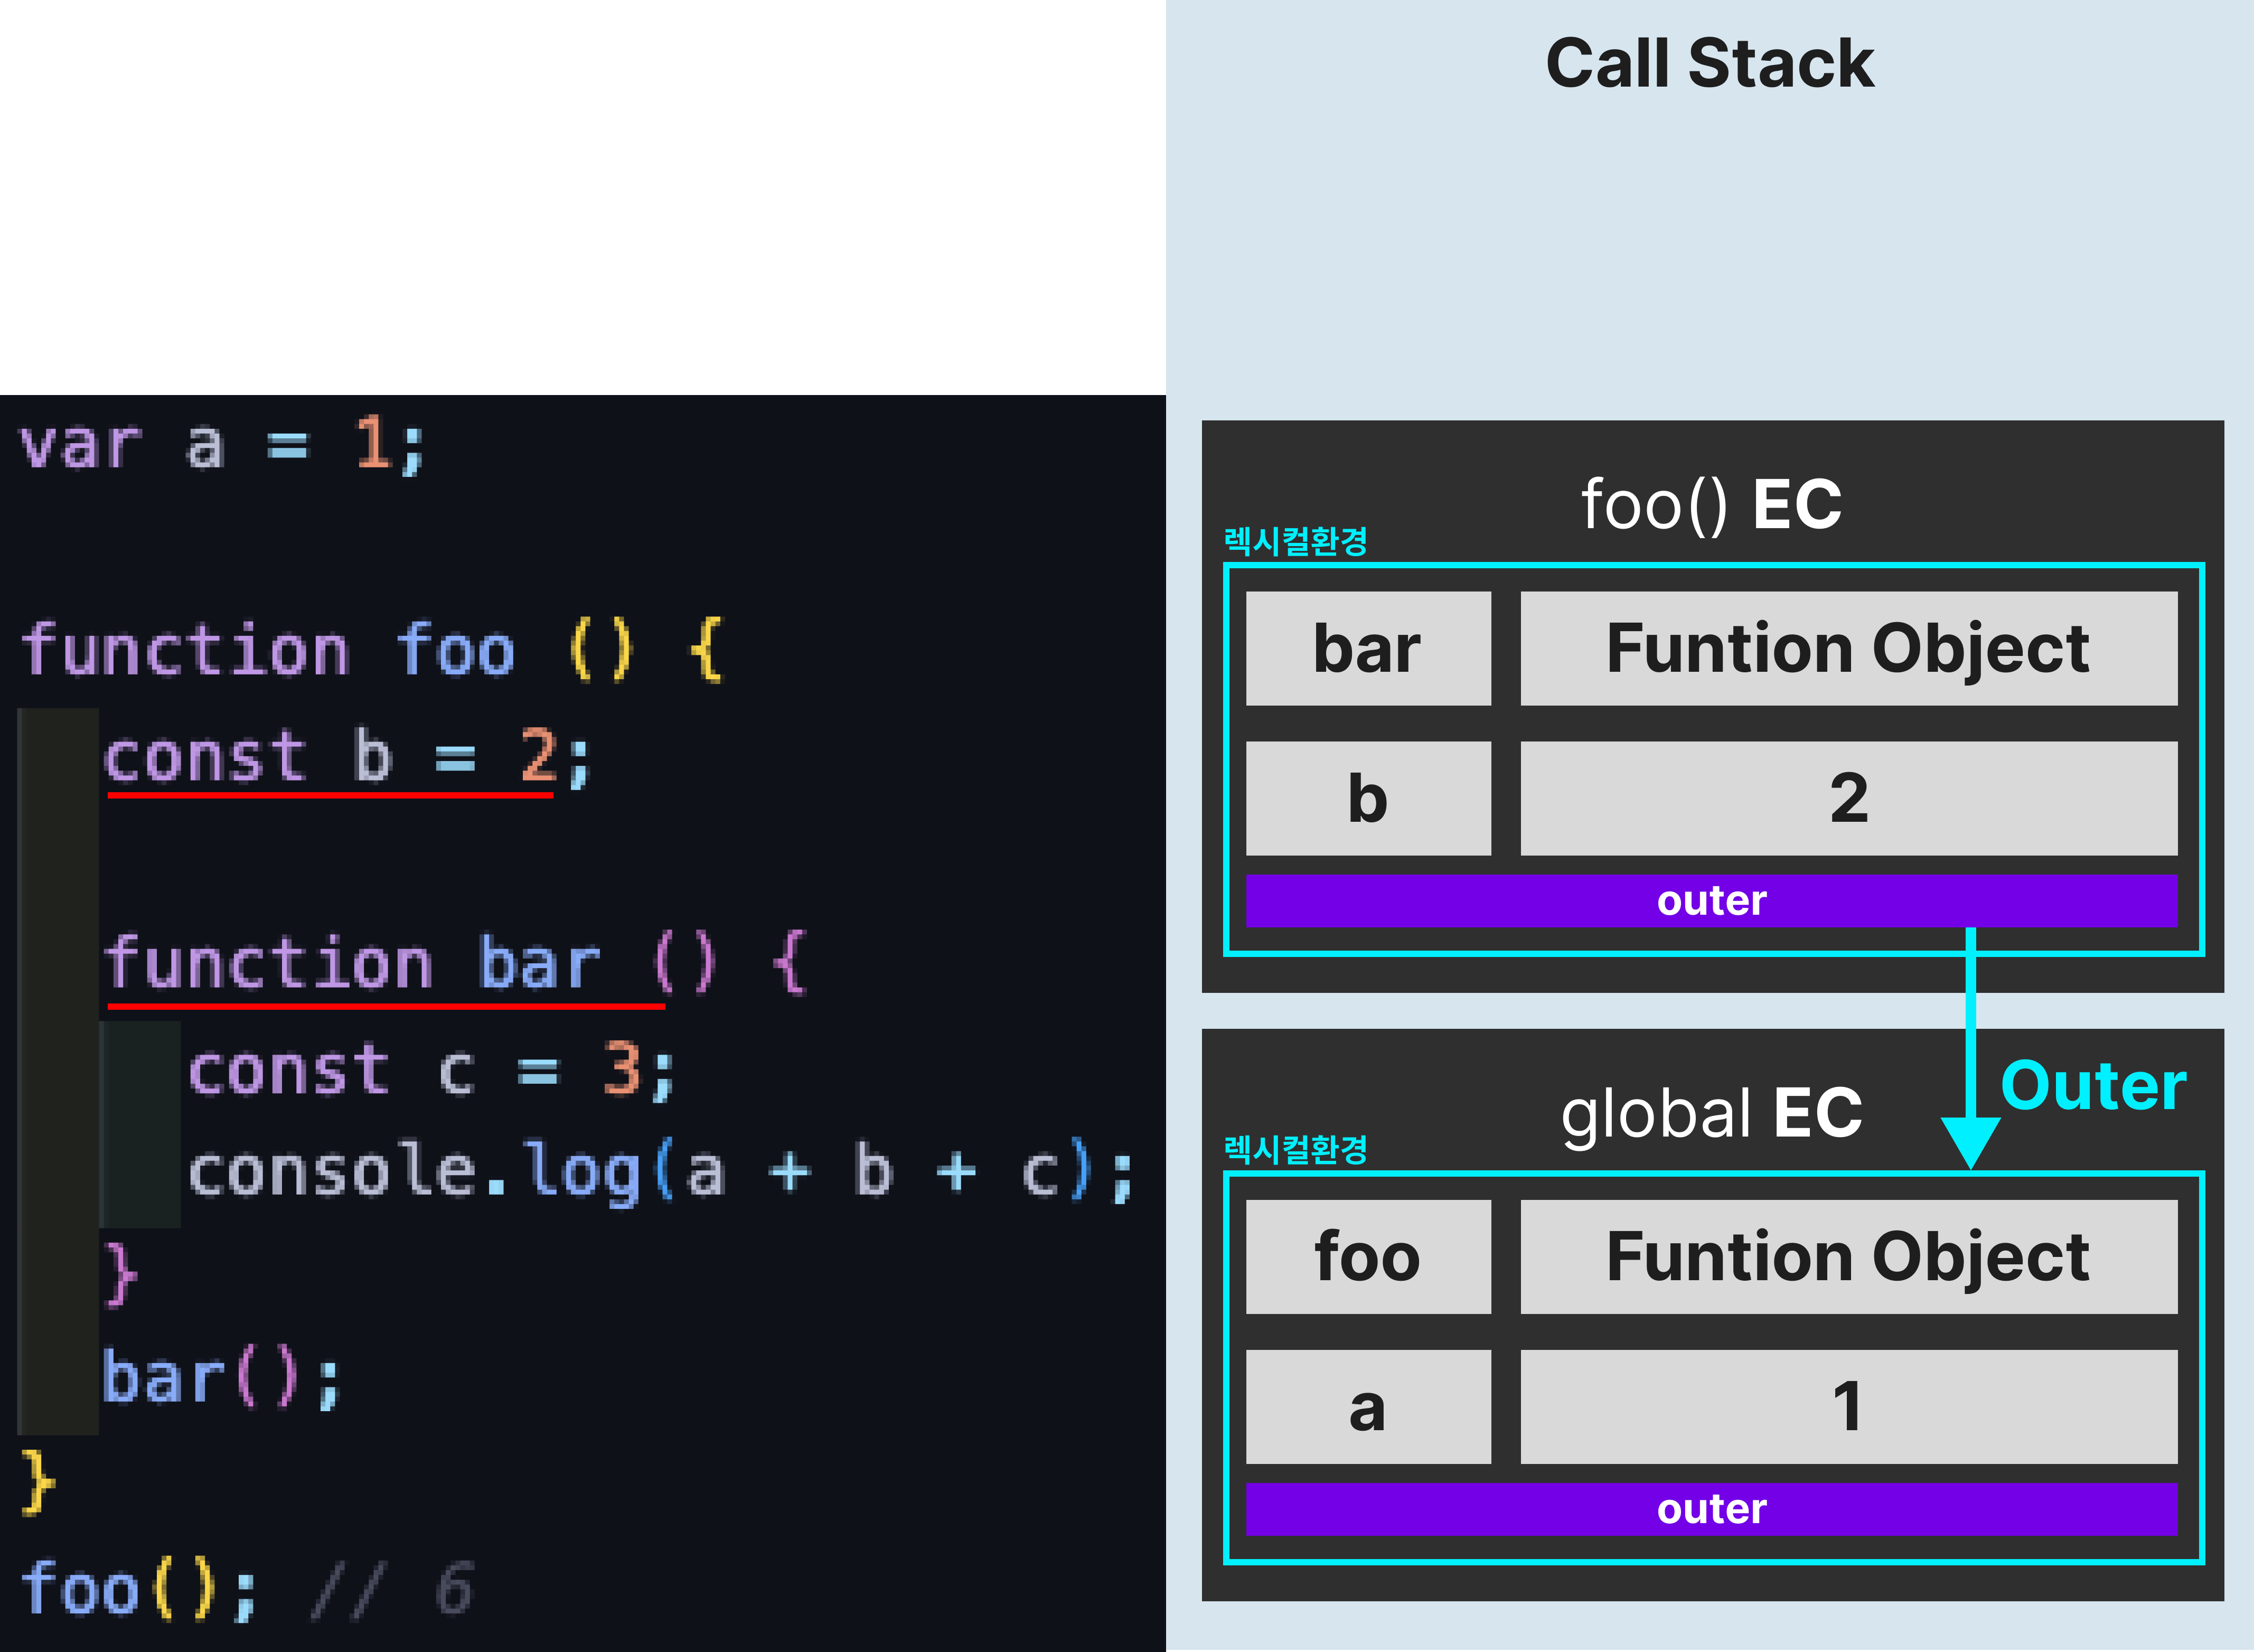
Task: Click Funtion Object cell next to bar
Action: (x=1848, y=648)
